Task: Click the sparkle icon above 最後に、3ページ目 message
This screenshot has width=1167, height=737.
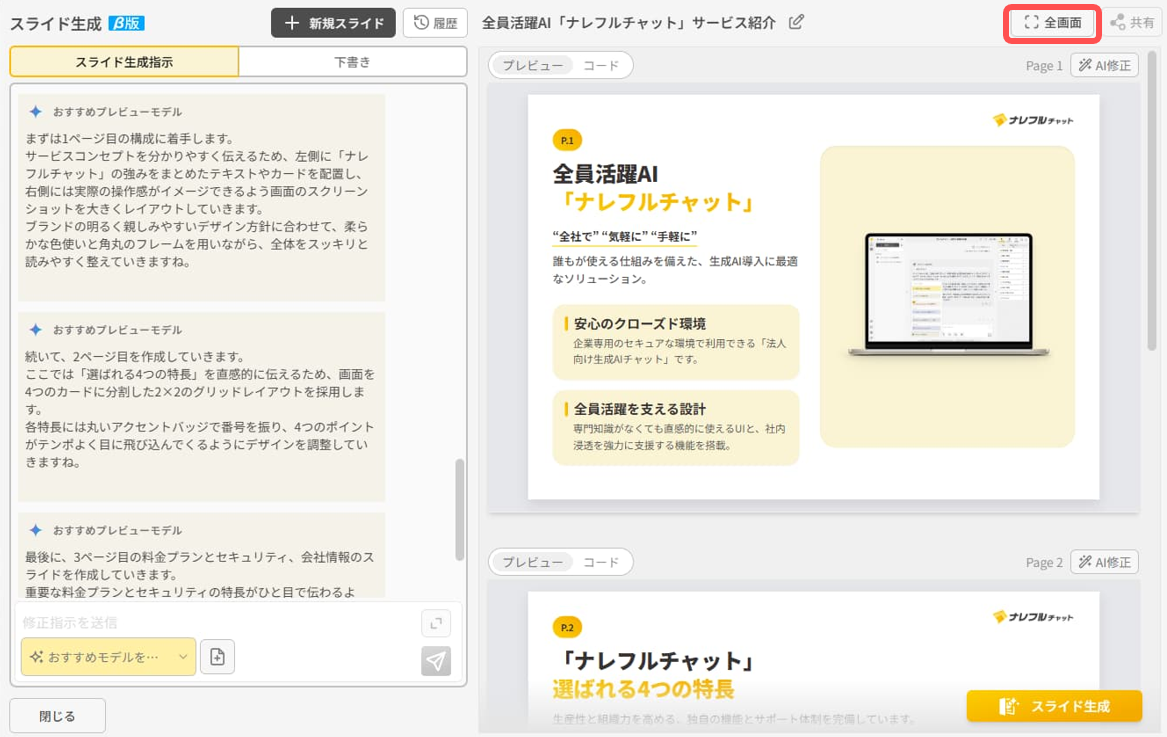Action: coord(35,530)
